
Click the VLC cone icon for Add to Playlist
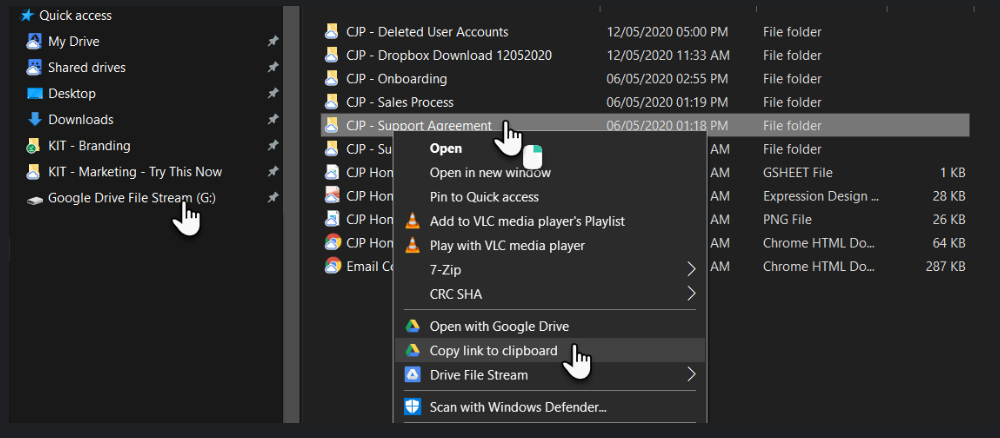coord(413,221)
